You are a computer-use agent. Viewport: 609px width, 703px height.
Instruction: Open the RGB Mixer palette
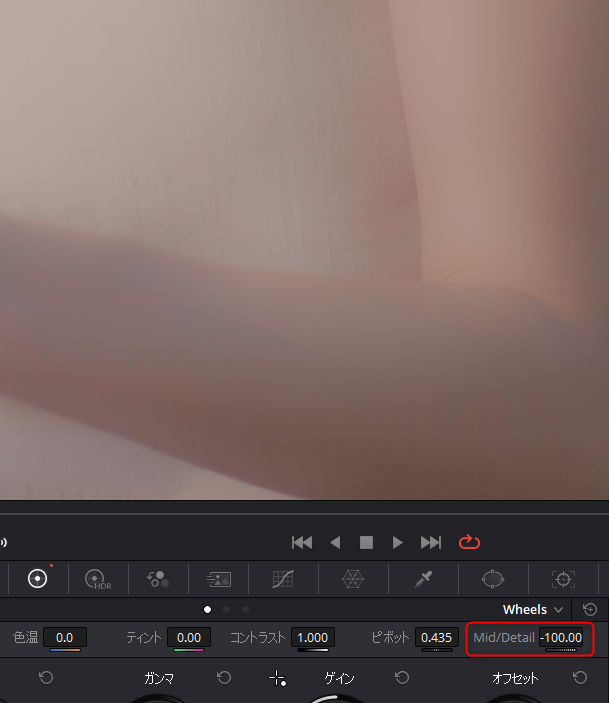click(157, 578)
